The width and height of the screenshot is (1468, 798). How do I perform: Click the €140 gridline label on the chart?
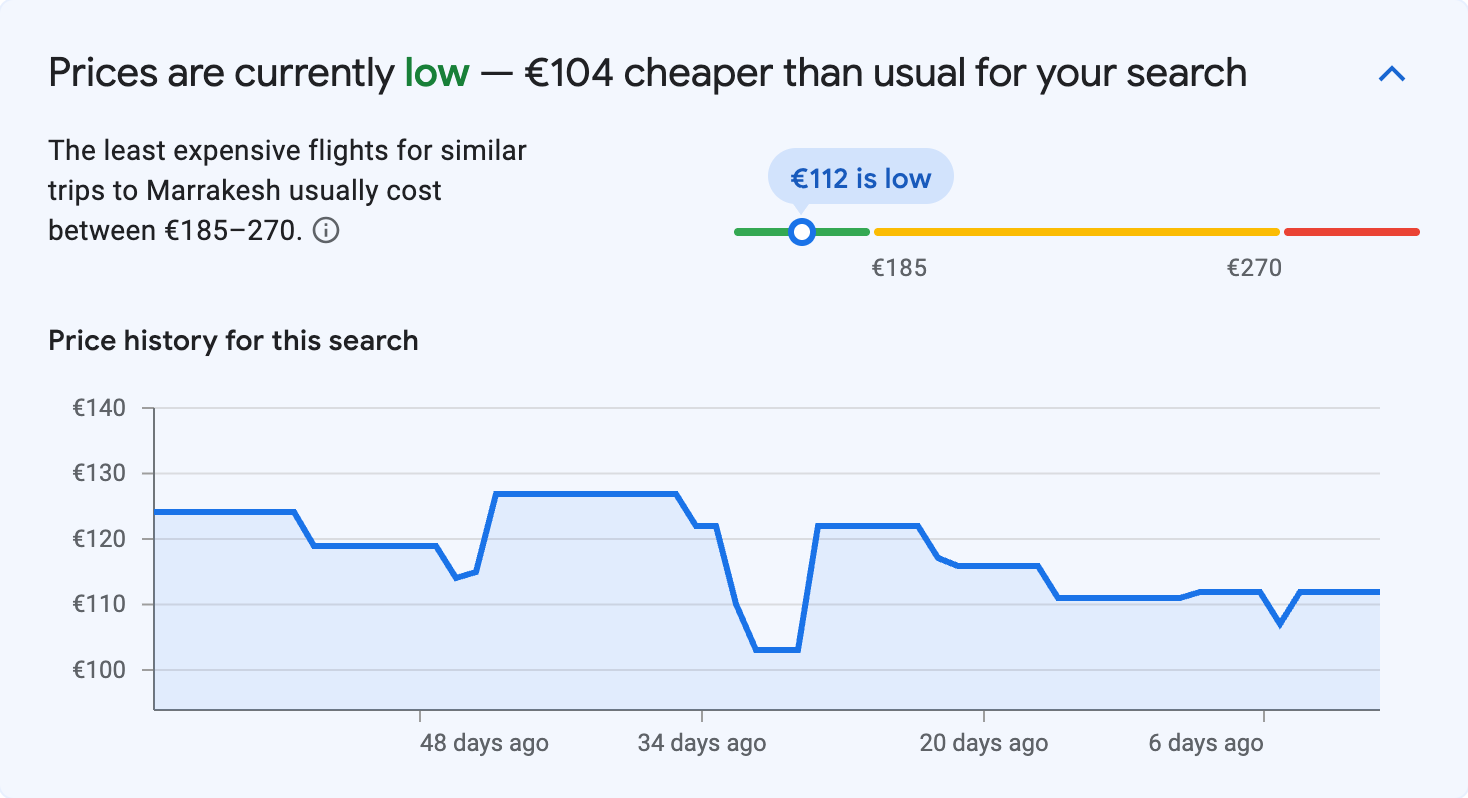coord(98,408)
